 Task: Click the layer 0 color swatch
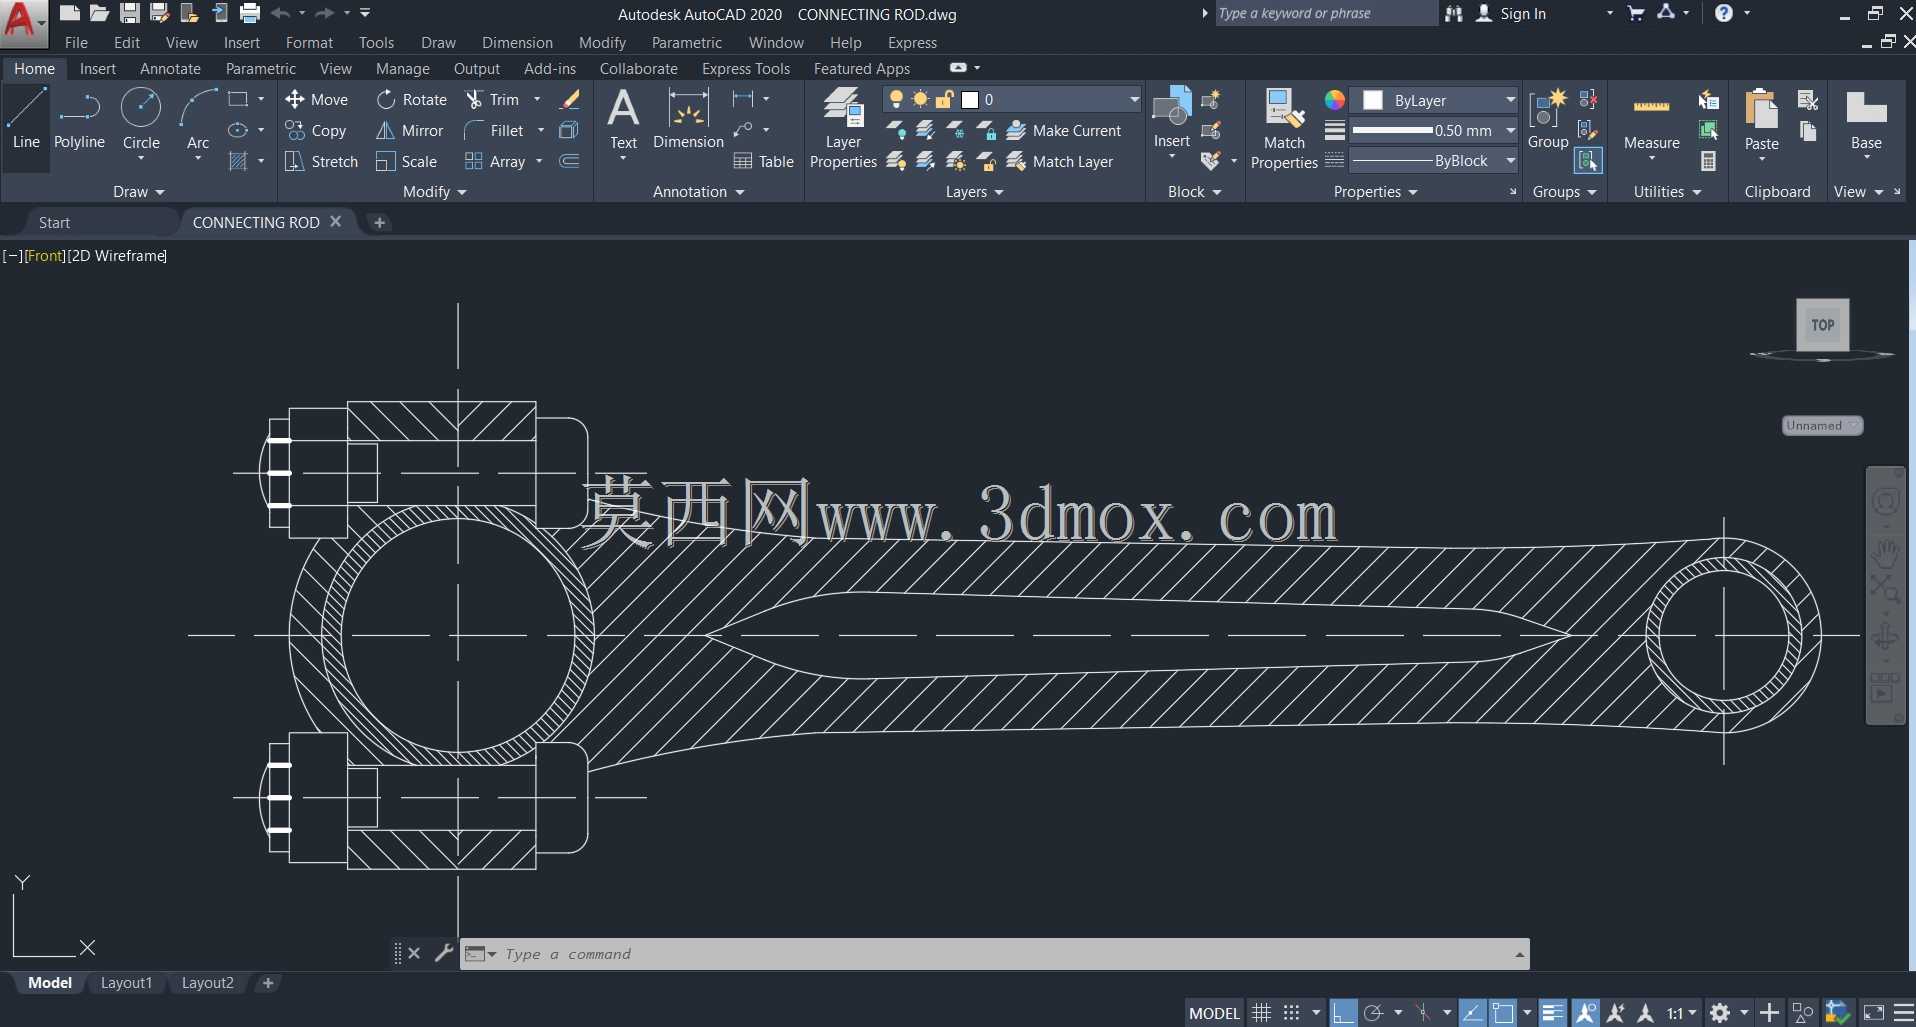(x=969, y=99)
